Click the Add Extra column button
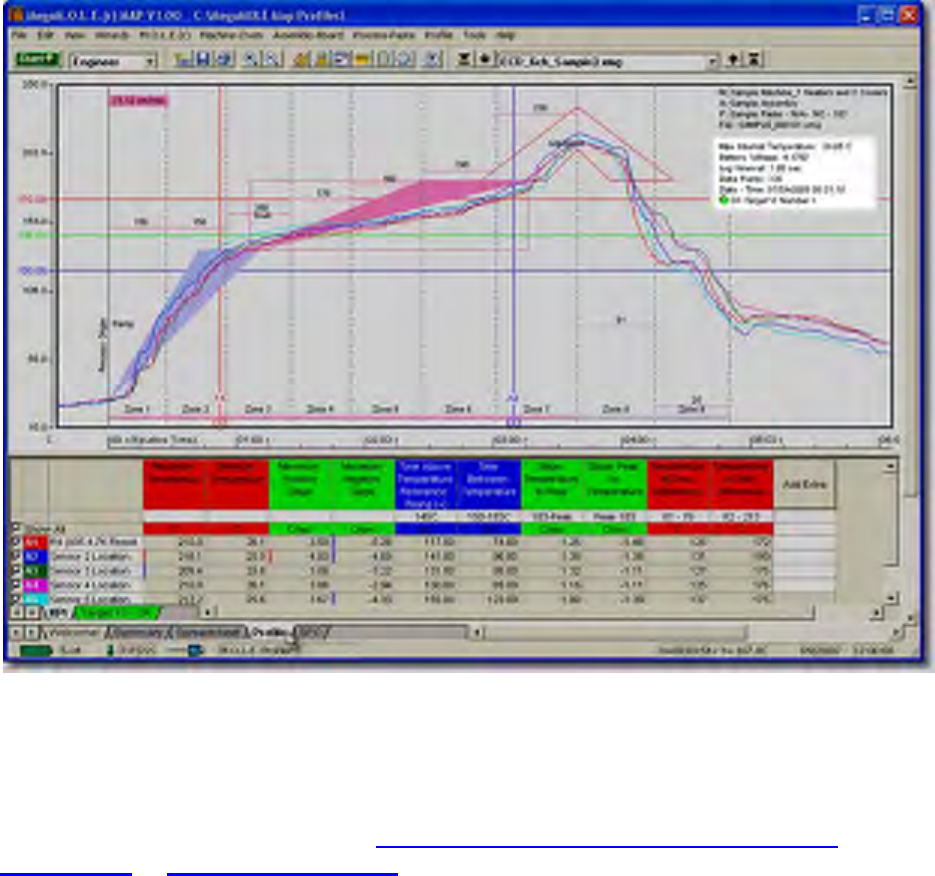Image resolution: width=935 pixels, height=876 pixels. (804, 484)
